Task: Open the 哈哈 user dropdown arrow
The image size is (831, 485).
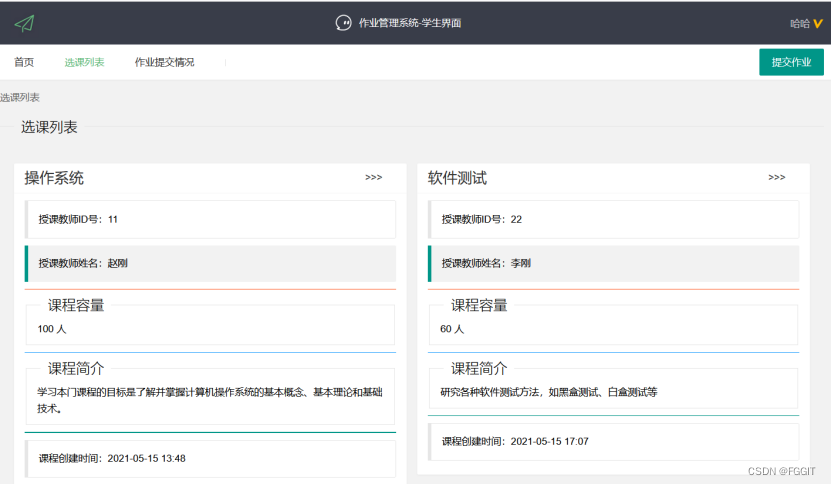Action: [818, 23]
